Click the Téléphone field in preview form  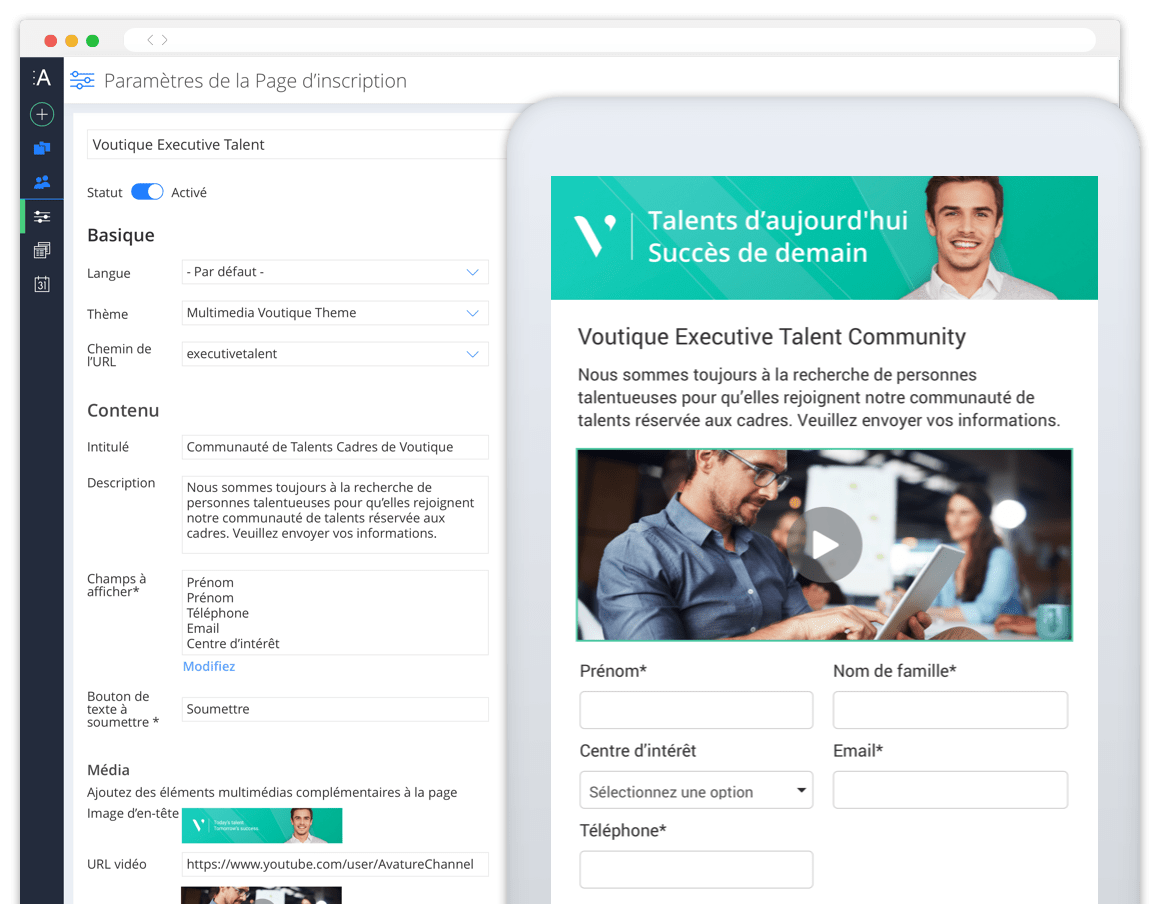(696, 869)
